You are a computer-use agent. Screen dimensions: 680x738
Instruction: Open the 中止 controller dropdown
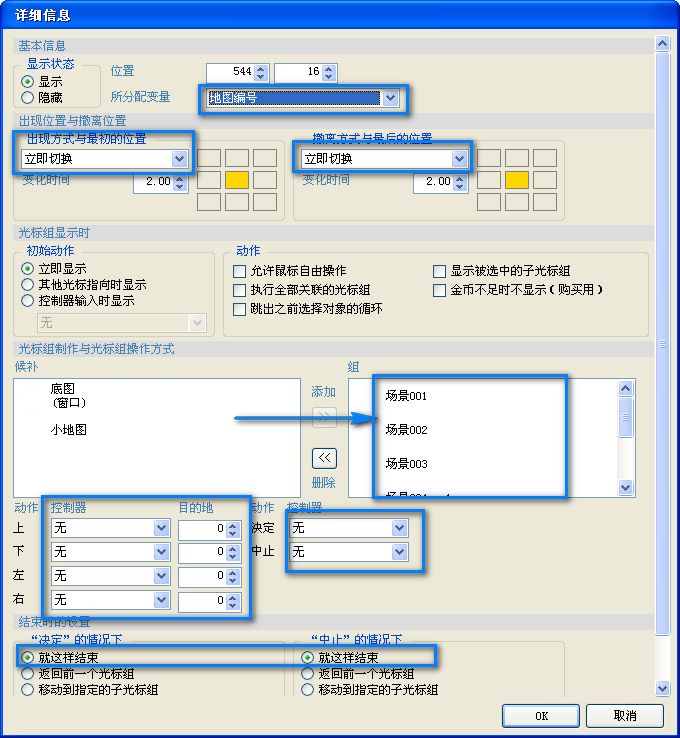(x=399, y=552)
